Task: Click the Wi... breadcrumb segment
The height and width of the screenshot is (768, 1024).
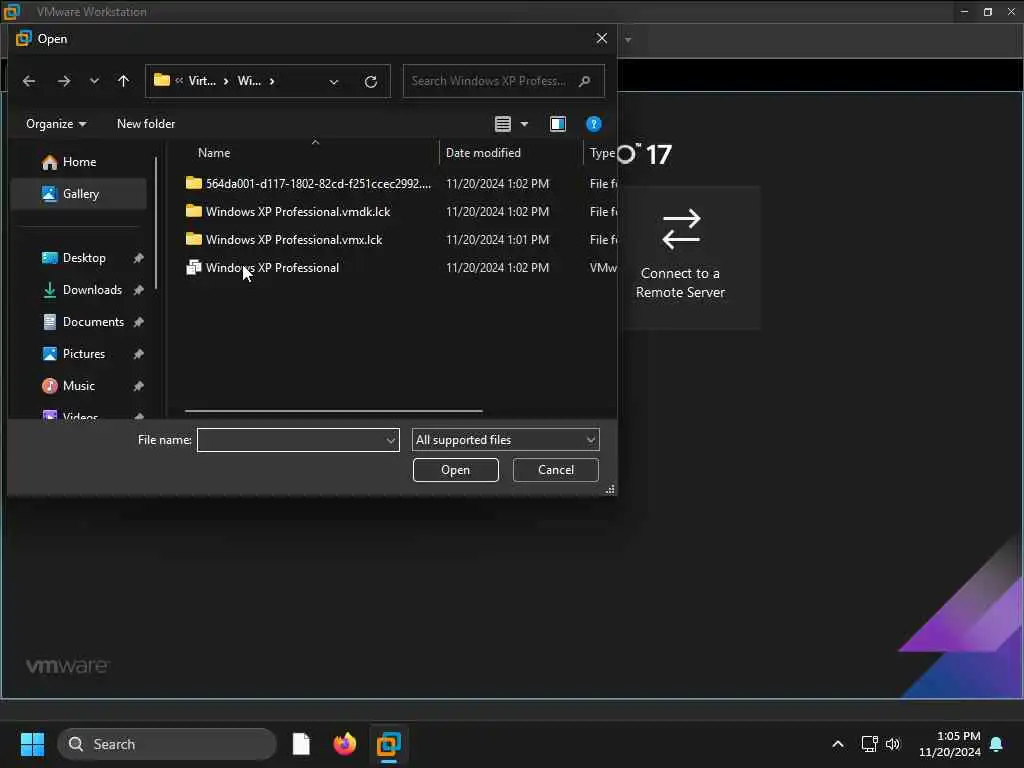Action: point(249,81)
